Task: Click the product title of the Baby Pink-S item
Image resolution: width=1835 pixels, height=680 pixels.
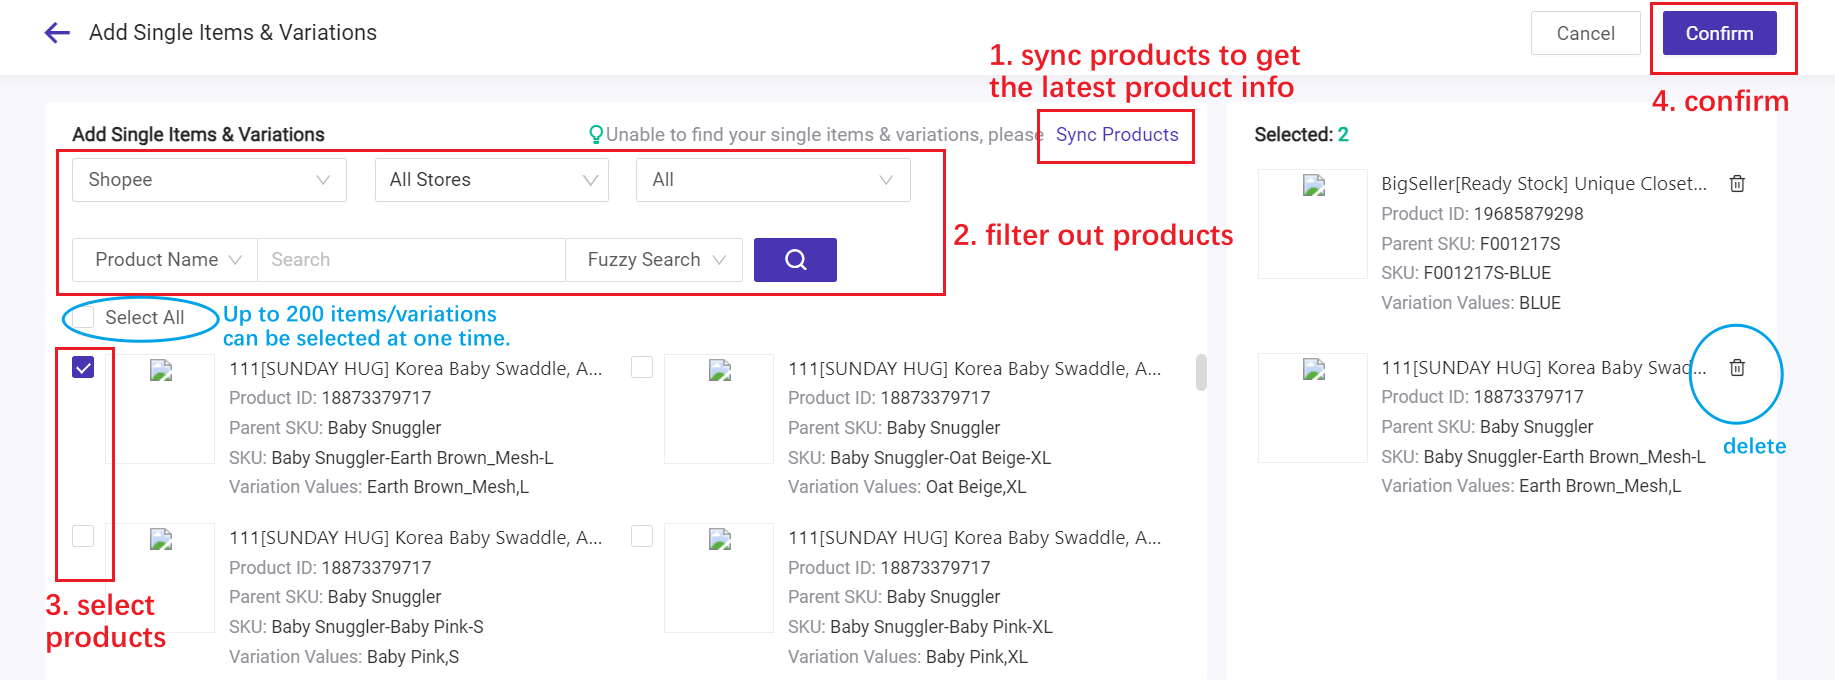Action: tap(416, 538)
